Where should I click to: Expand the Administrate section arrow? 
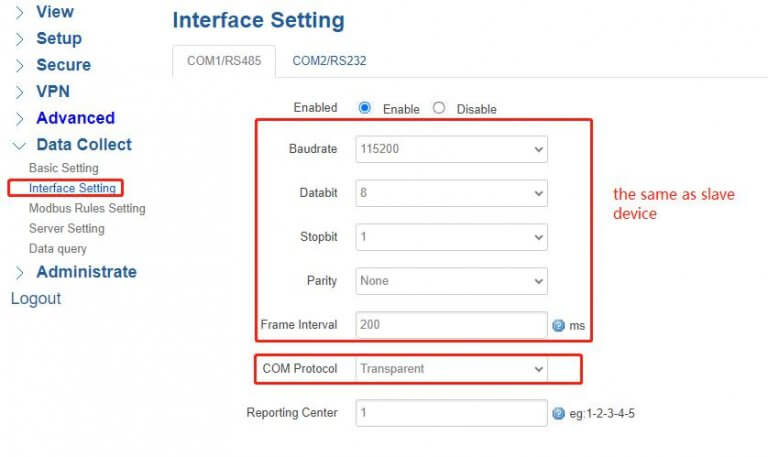[19, 273]
